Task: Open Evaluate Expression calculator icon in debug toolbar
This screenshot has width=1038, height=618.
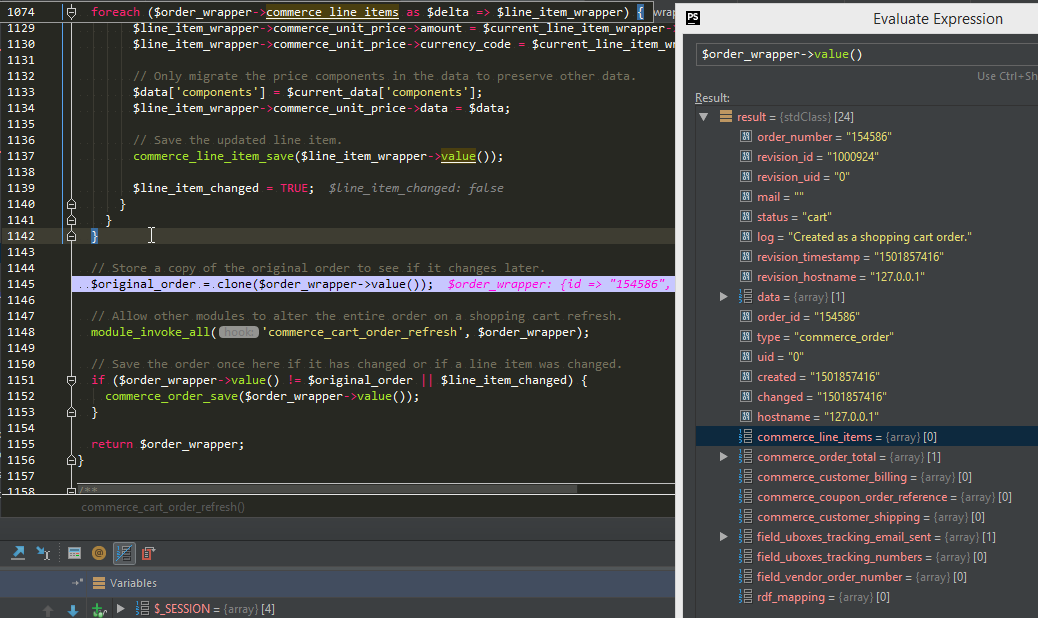Action: click(74, 552)
